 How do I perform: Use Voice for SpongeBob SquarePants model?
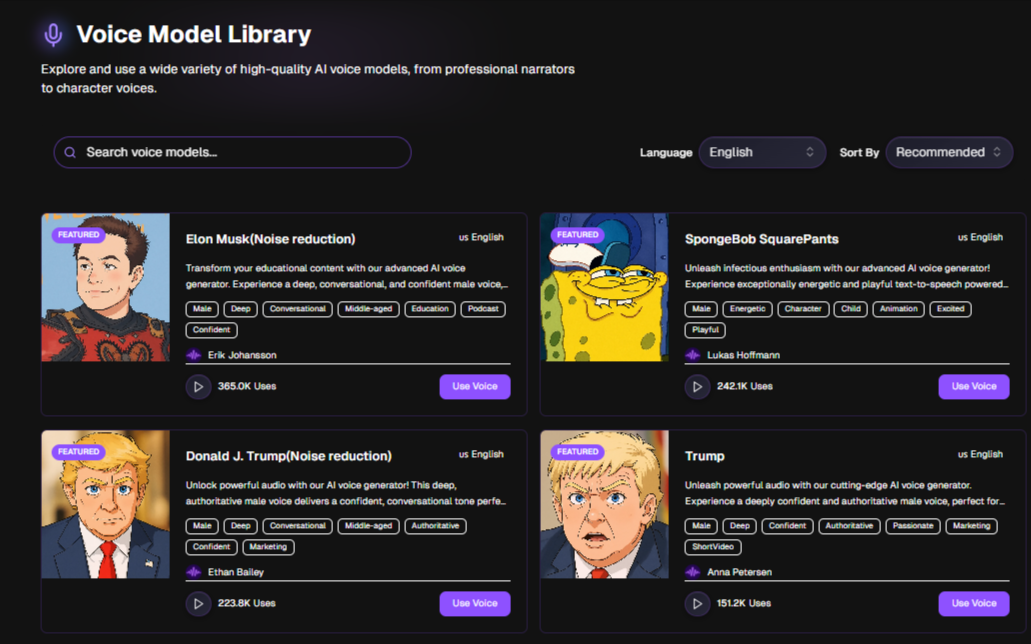(974, 387)
